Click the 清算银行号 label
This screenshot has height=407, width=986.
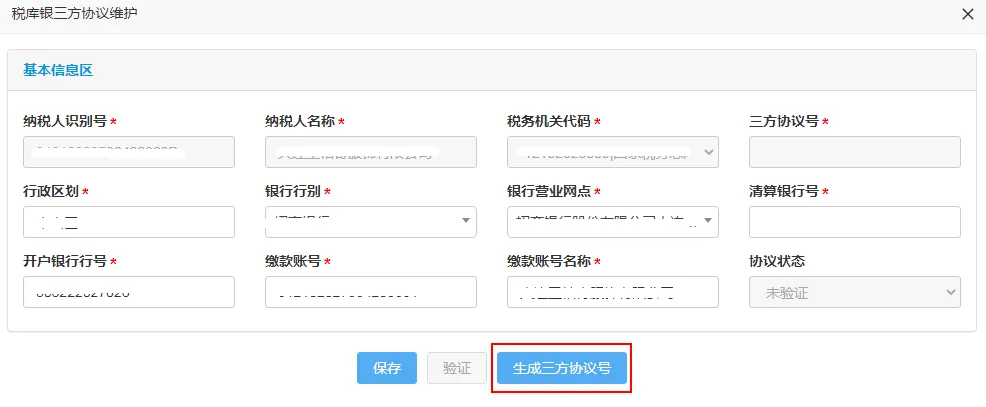[x=784, y=191]
